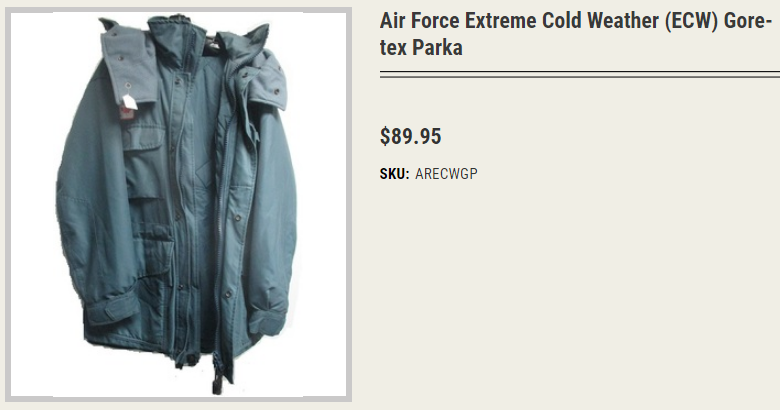Image resolution: width=780 pixels, height=410 pixels.
Task: Click the double divider line under the title
Action: point(580,74)
